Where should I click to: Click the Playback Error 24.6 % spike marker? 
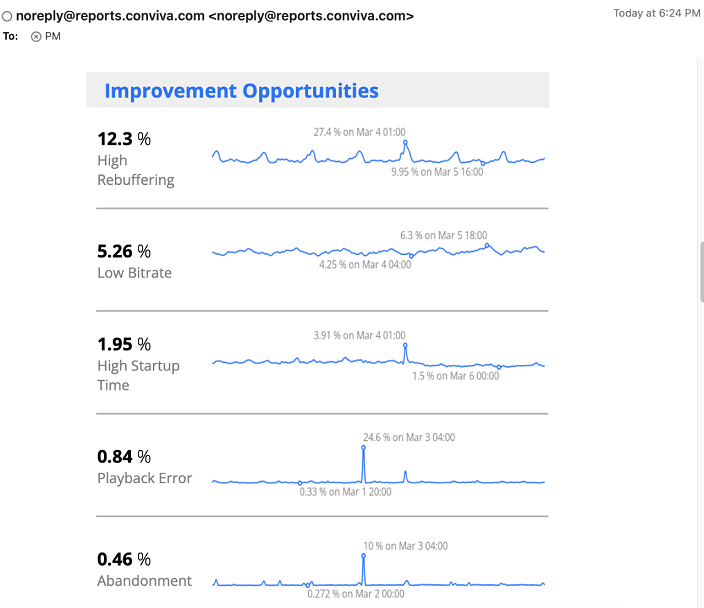tap(363, 448)
